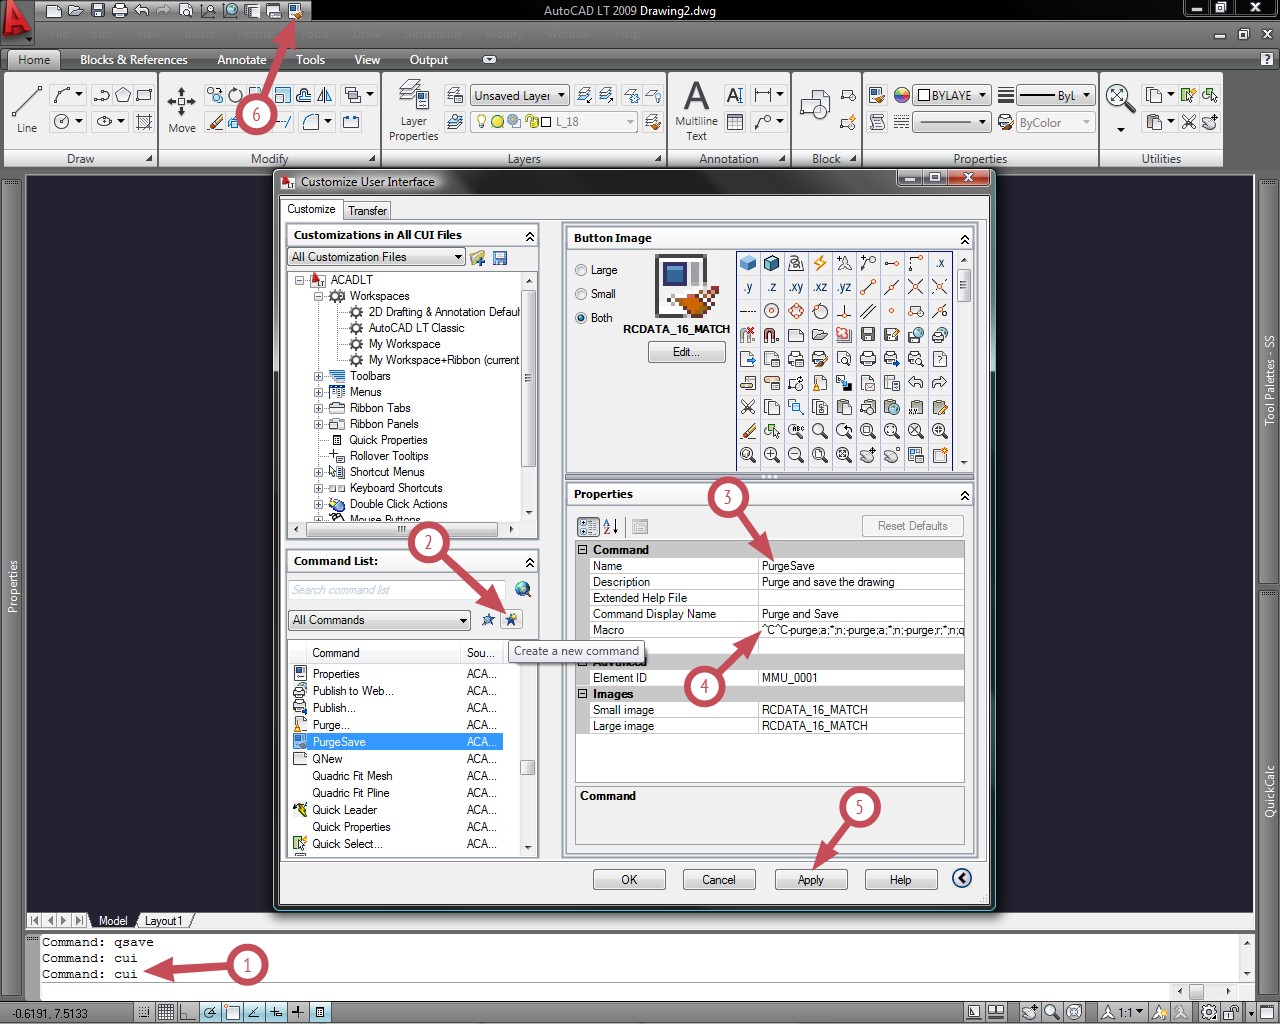Open the Annotate ribbon tab
Image resolution: width=1280 pixels, height=1024 pixels.
tap(242, 60)
